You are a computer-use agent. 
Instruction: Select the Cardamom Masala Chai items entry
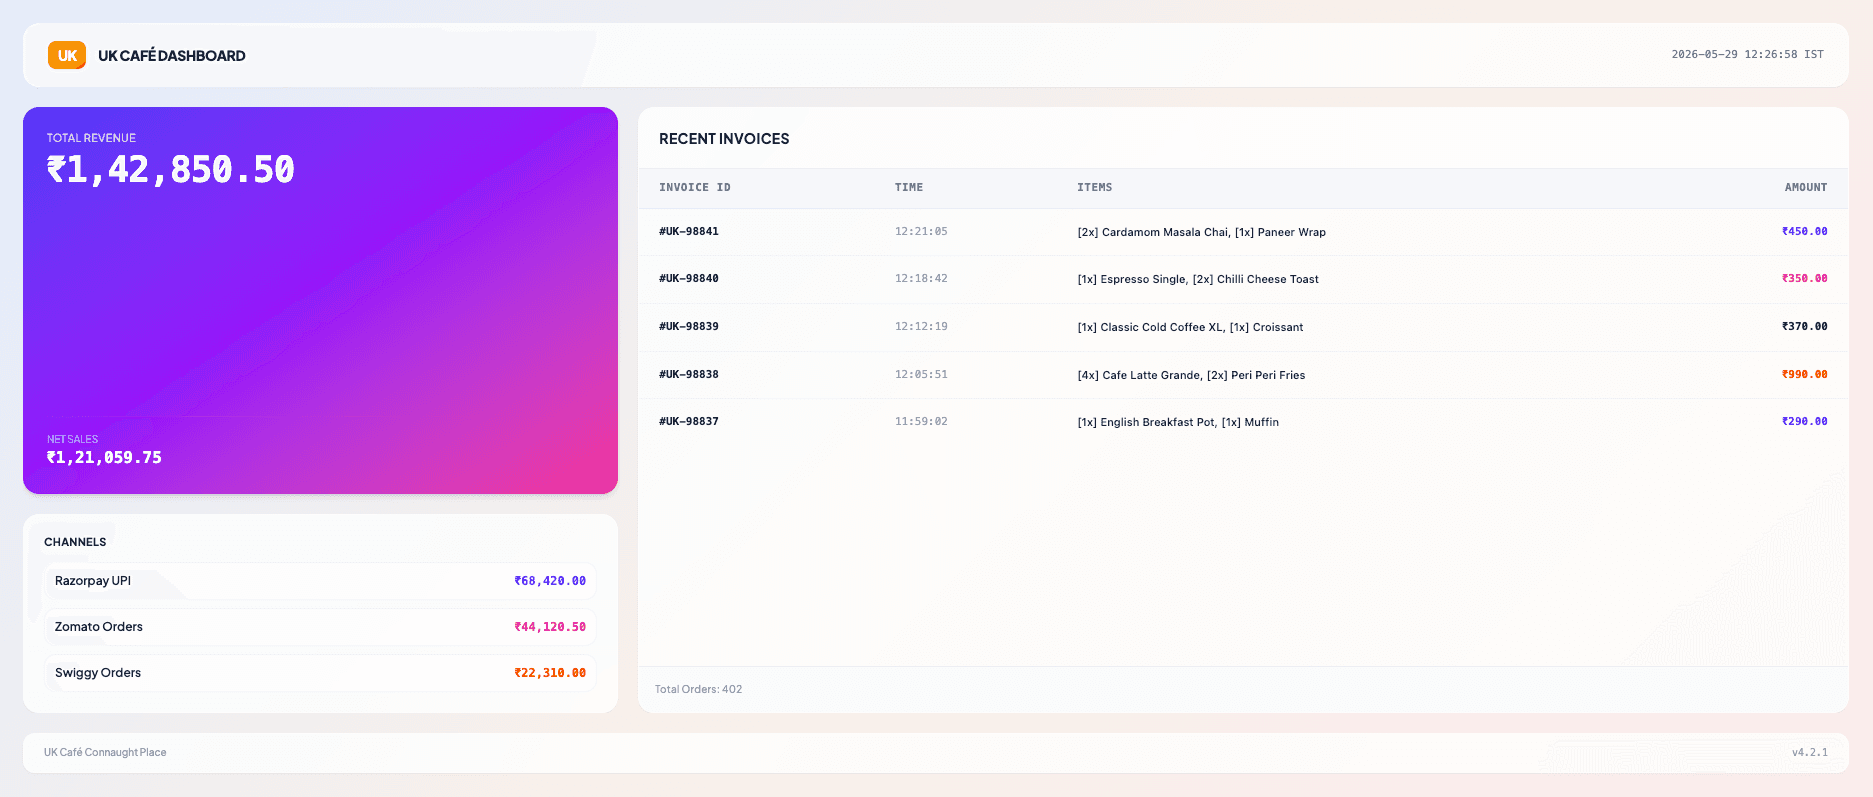1201,232
